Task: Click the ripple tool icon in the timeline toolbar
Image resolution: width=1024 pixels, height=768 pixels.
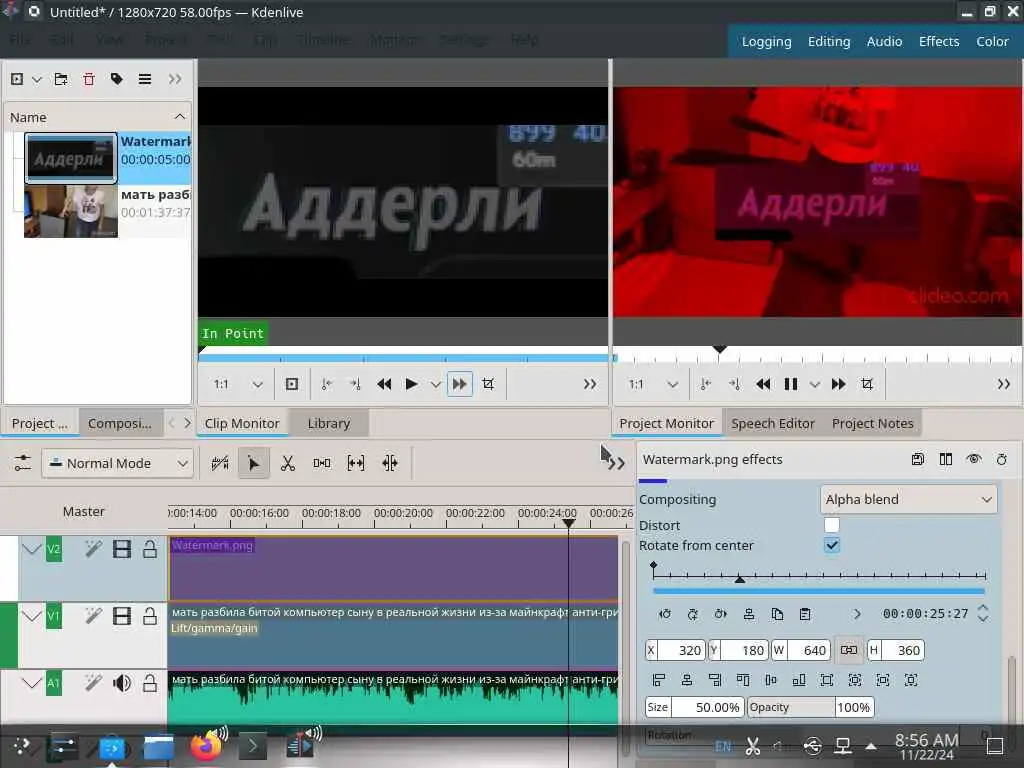Action: (x=390, y=463)
